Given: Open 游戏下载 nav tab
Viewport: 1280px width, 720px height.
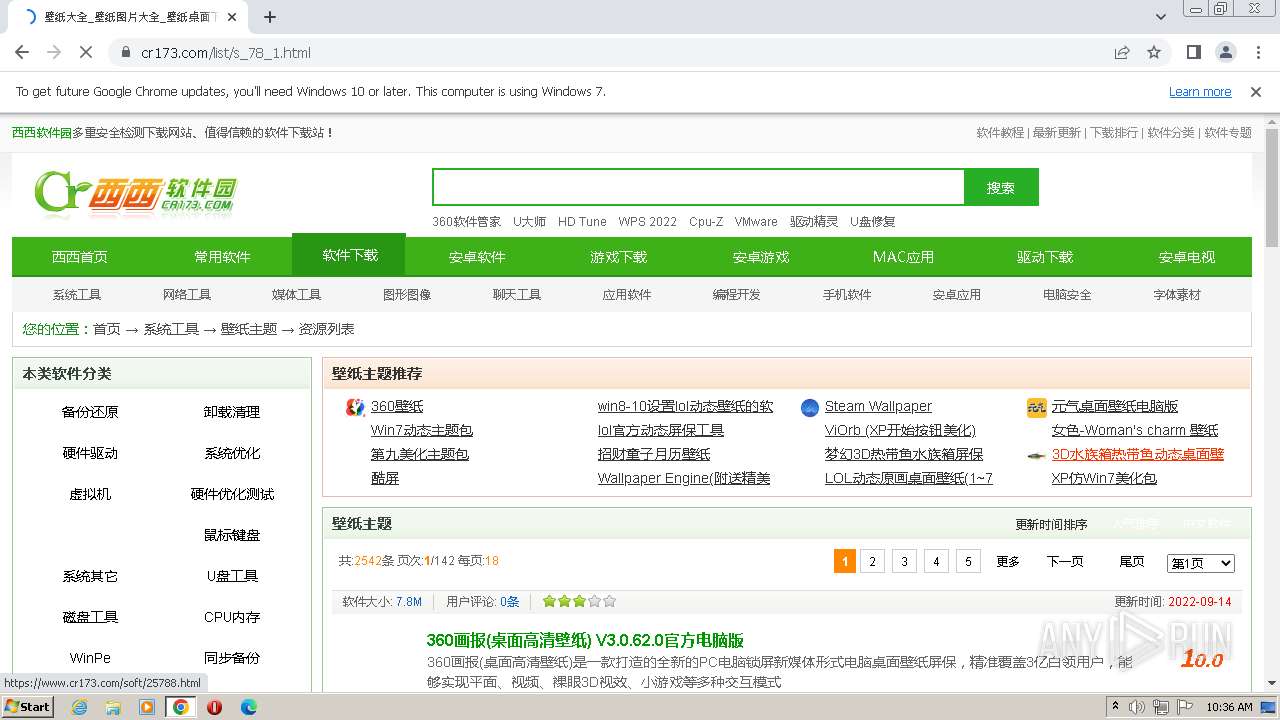Looking at the screenshot, I should [618, 257].
